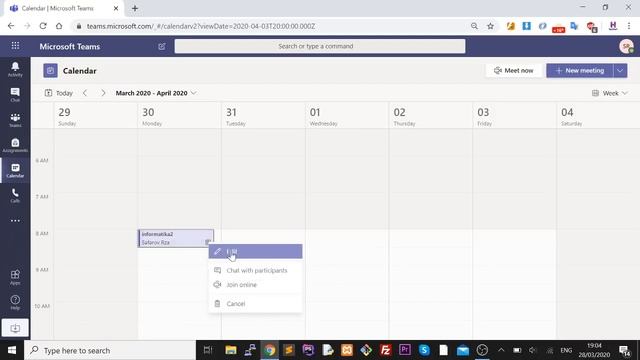The width and height of the screenshot is (640, 360).
Task: Select Sunday 29 day header
Action: 96,116
